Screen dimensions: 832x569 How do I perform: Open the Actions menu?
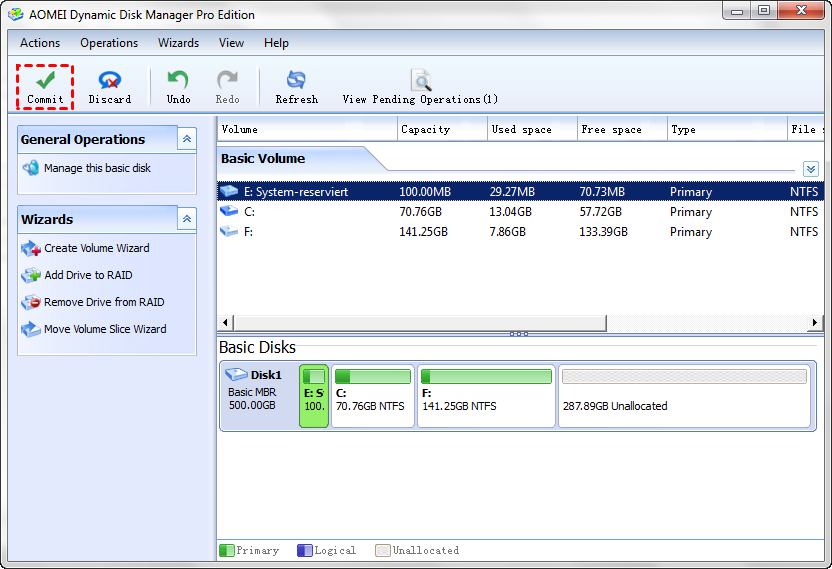(40, 43)
